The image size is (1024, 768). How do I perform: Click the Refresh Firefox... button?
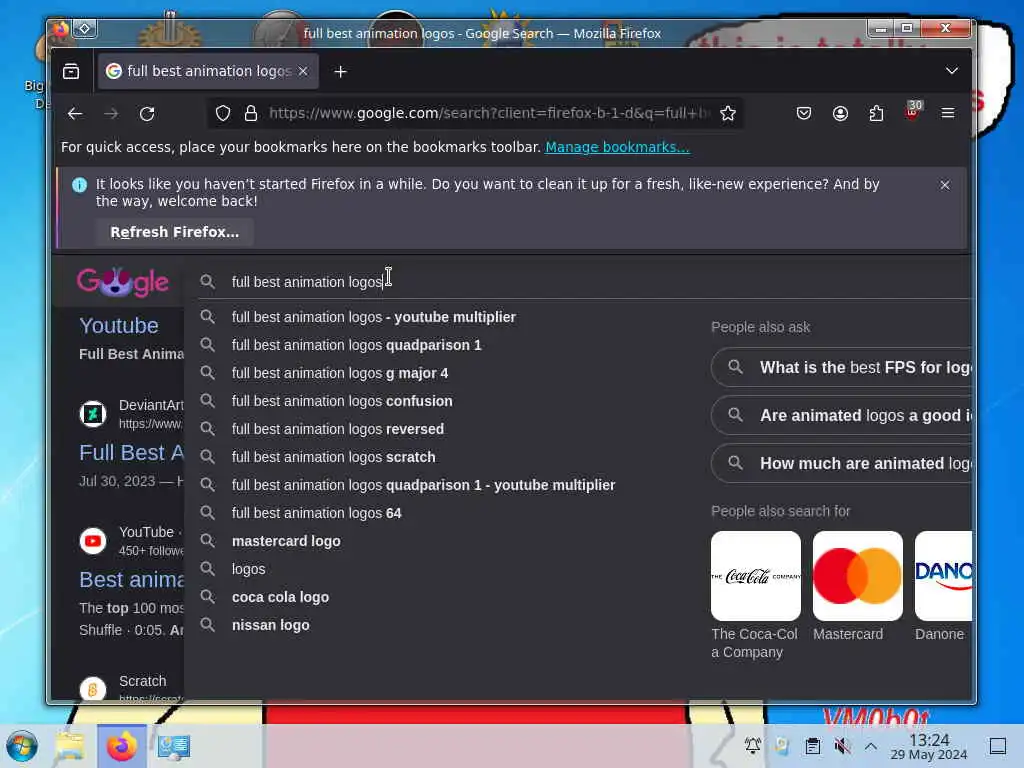[174, 232]
